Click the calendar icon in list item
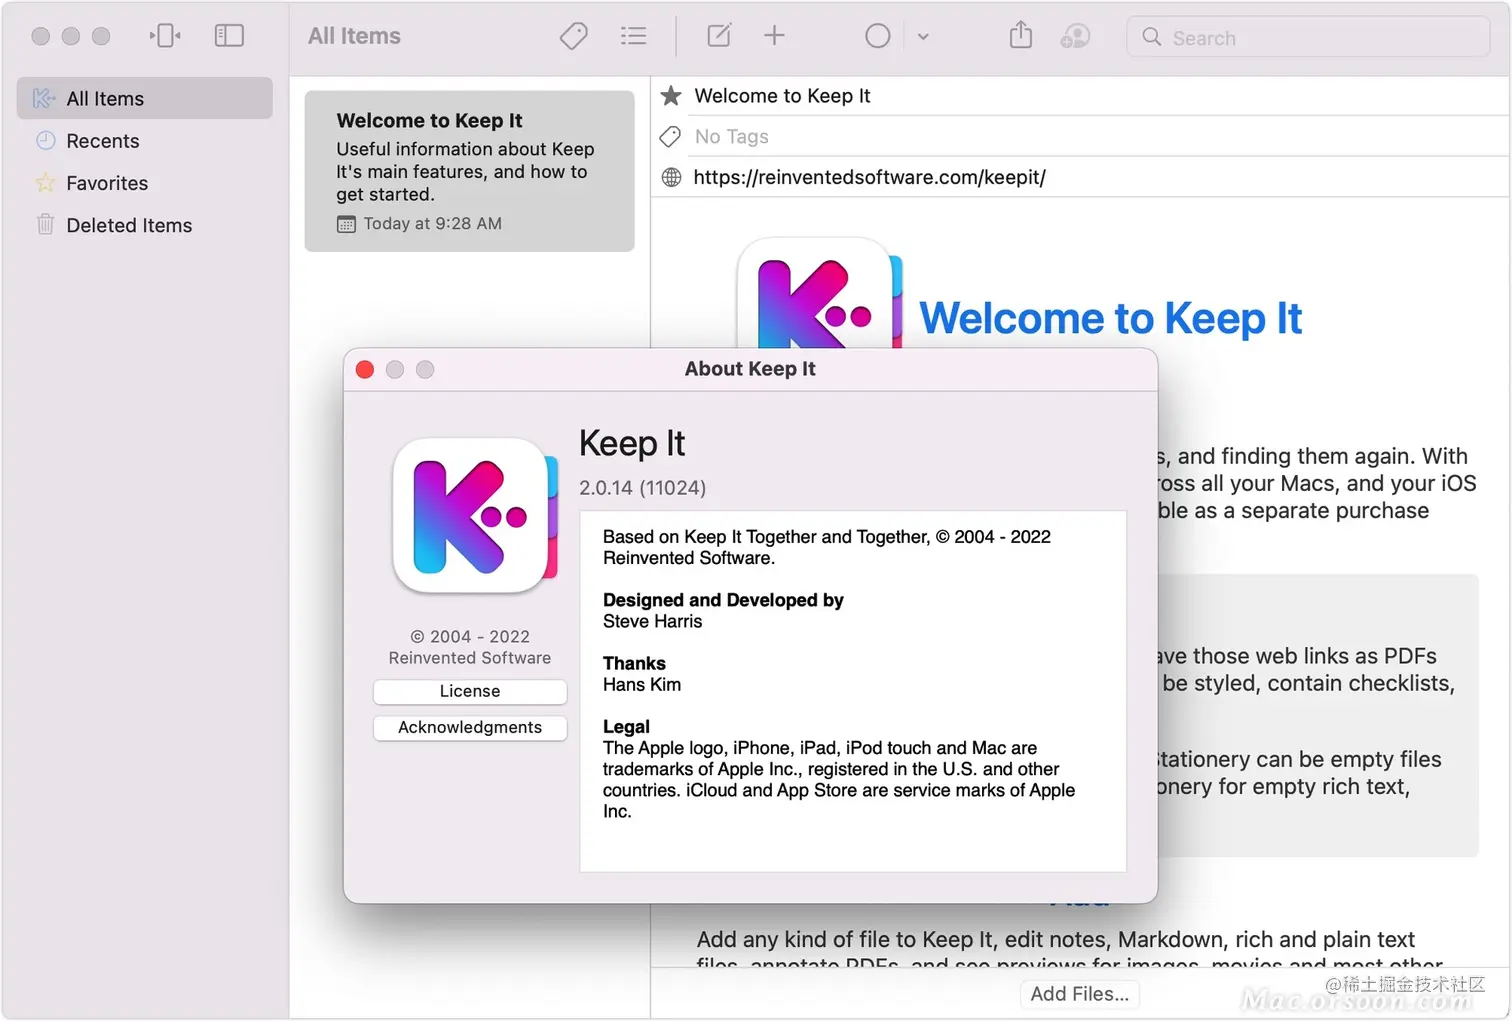 (346, 224)
